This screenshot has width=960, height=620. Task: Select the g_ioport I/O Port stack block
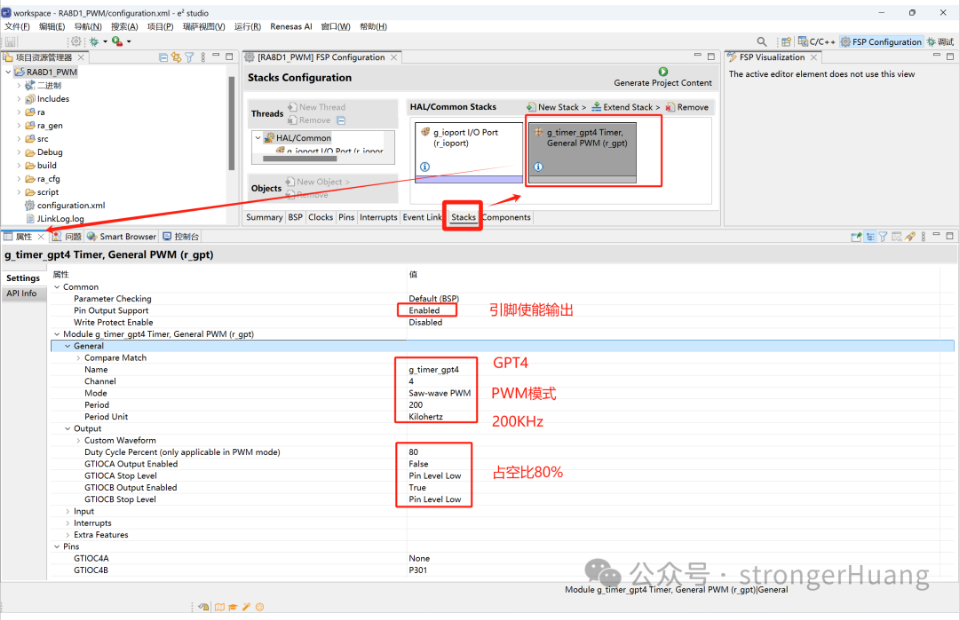click(469, 152)
